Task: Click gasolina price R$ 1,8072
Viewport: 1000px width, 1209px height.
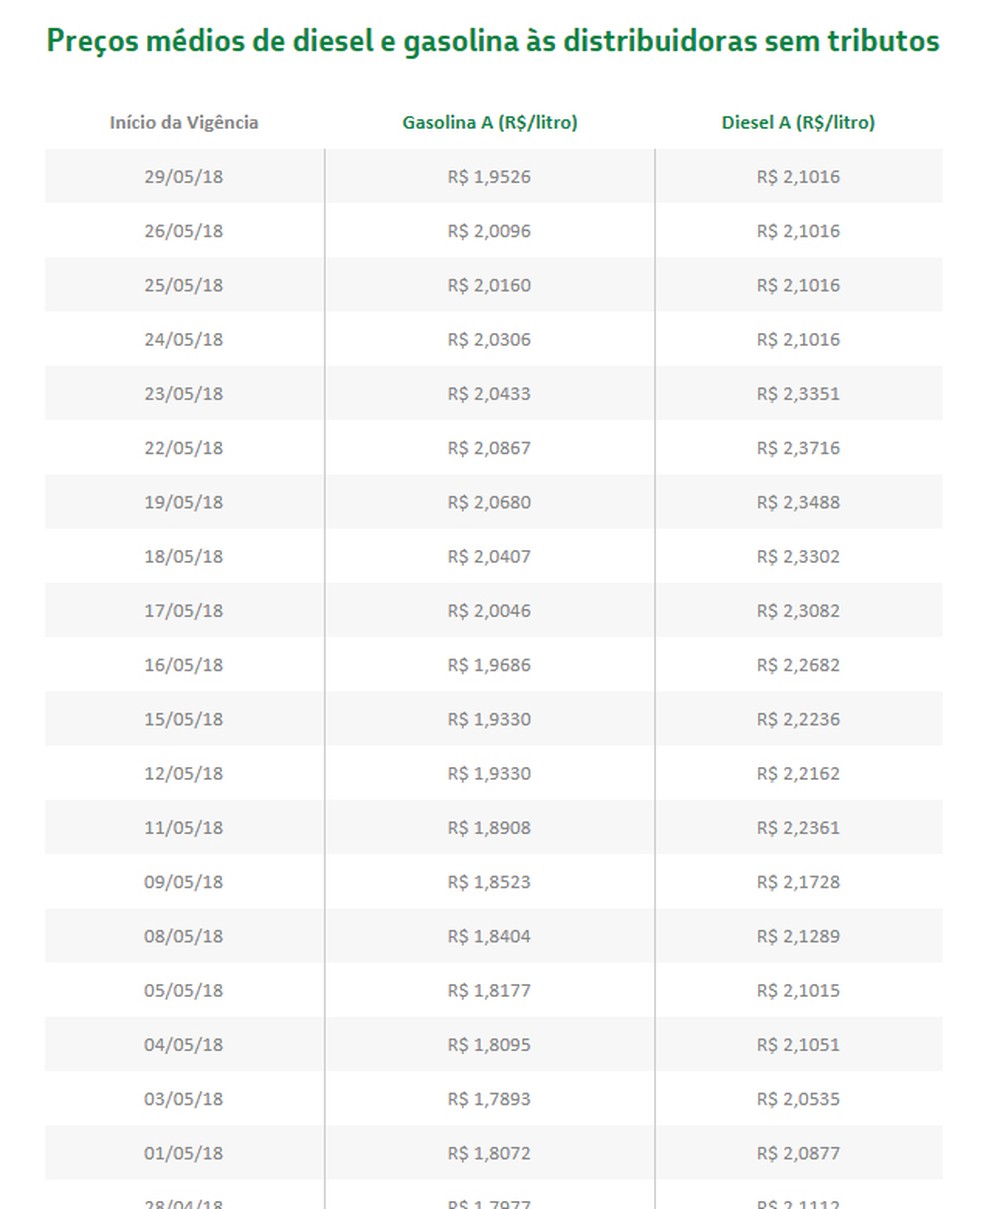Action: (489, 1153)
